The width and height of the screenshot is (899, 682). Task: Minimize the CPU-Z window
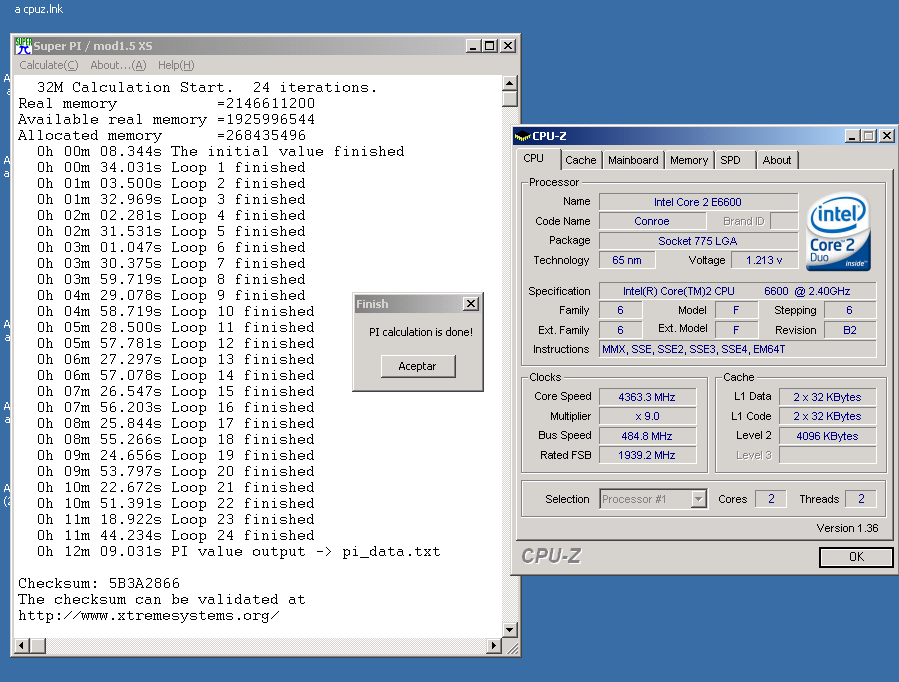click(x=852, y=136)
